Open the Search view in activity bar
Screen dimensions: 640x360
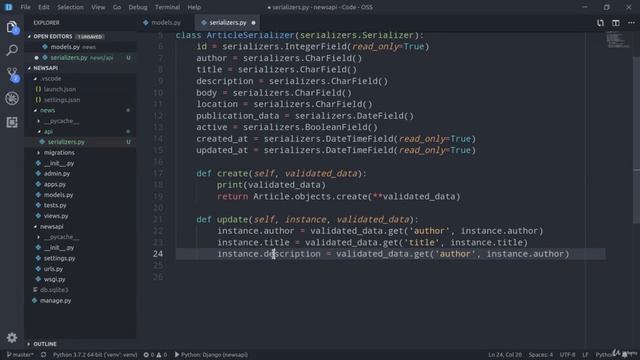[12, 50]
